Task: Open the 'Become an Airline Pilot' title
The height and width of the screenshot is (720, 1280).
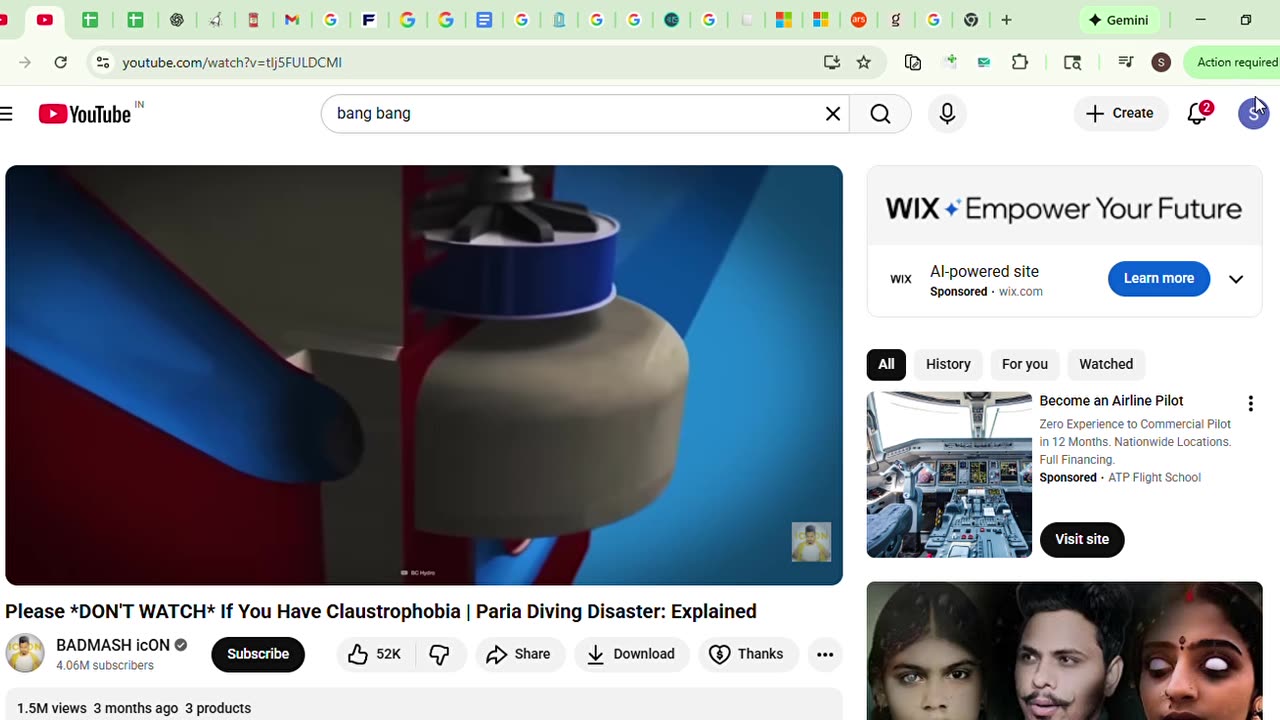Action: pos(1111,401)
